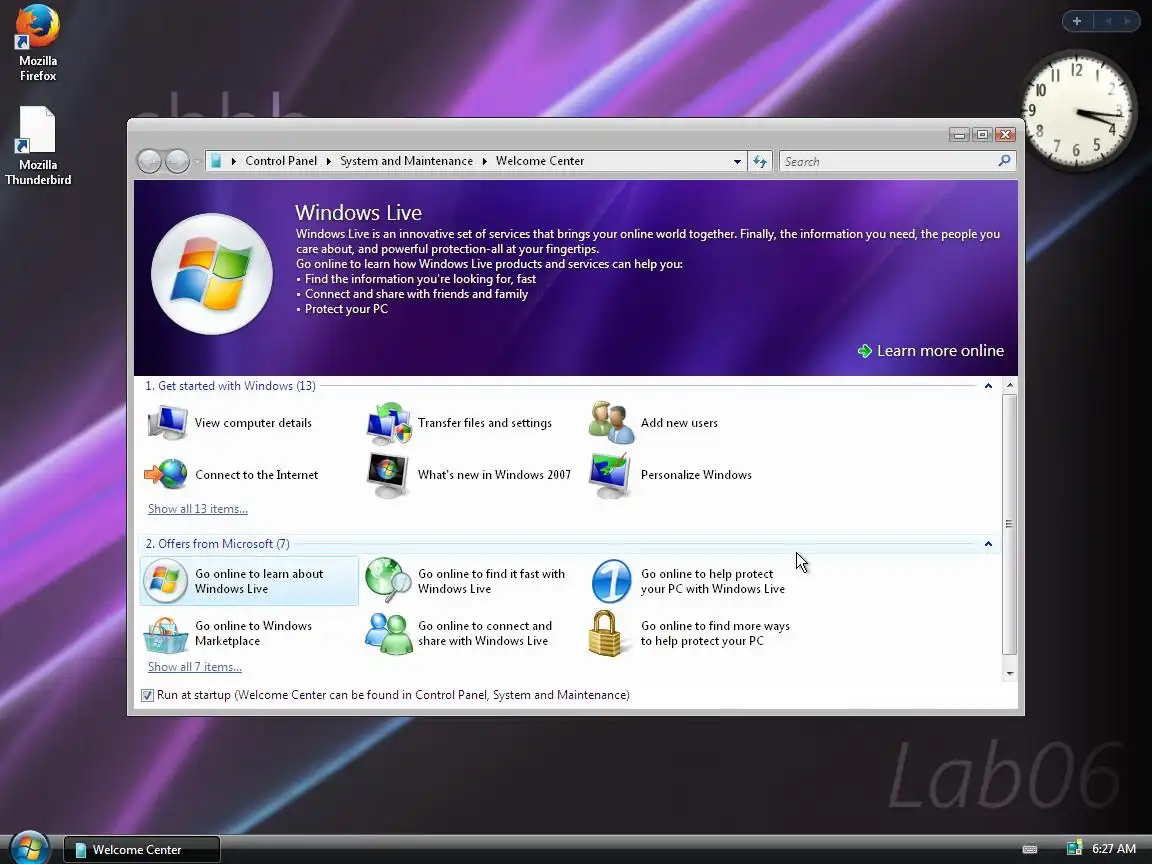
Task: Click the Get started with Windows (13) heading
Action: tap(230, 386)
